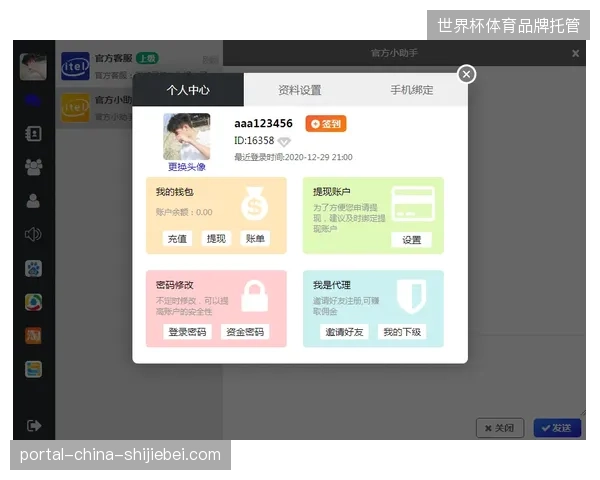Open the chat messages icon in the sidebar
Viewport: 600px width, 480px height.
coord(33,101)
